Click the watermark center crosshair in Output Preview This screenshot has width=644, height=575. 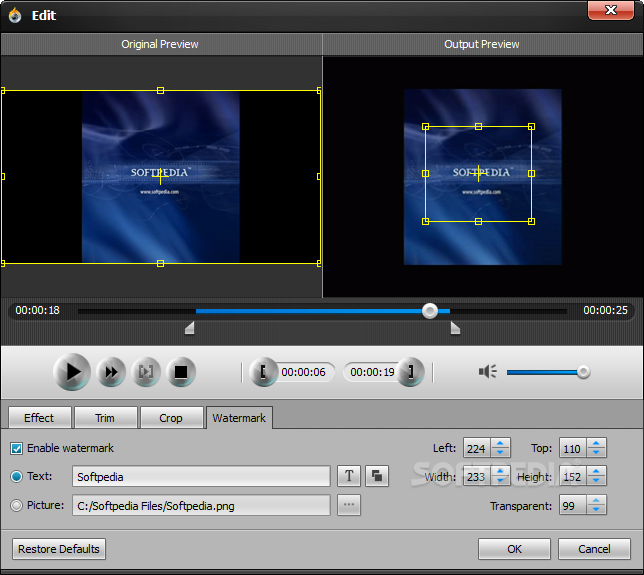pos(478,173)
